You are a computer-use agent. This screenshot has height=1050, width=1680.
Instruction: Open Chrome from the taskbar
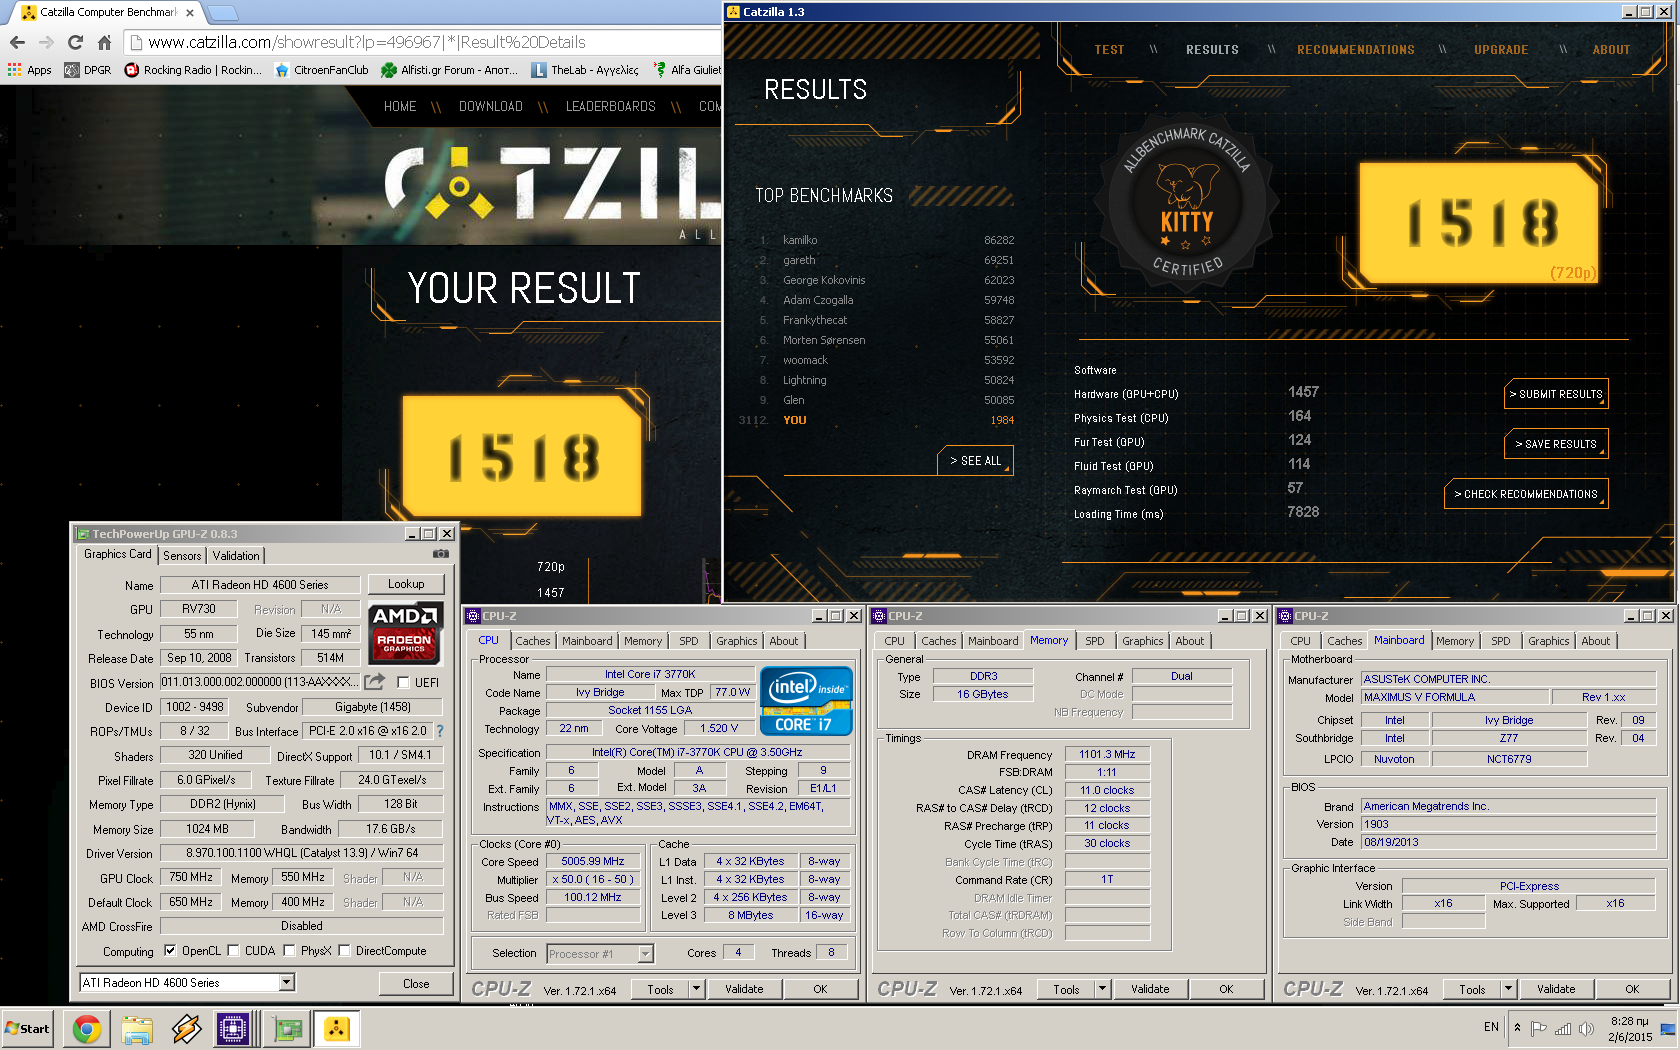[87, 1028]
